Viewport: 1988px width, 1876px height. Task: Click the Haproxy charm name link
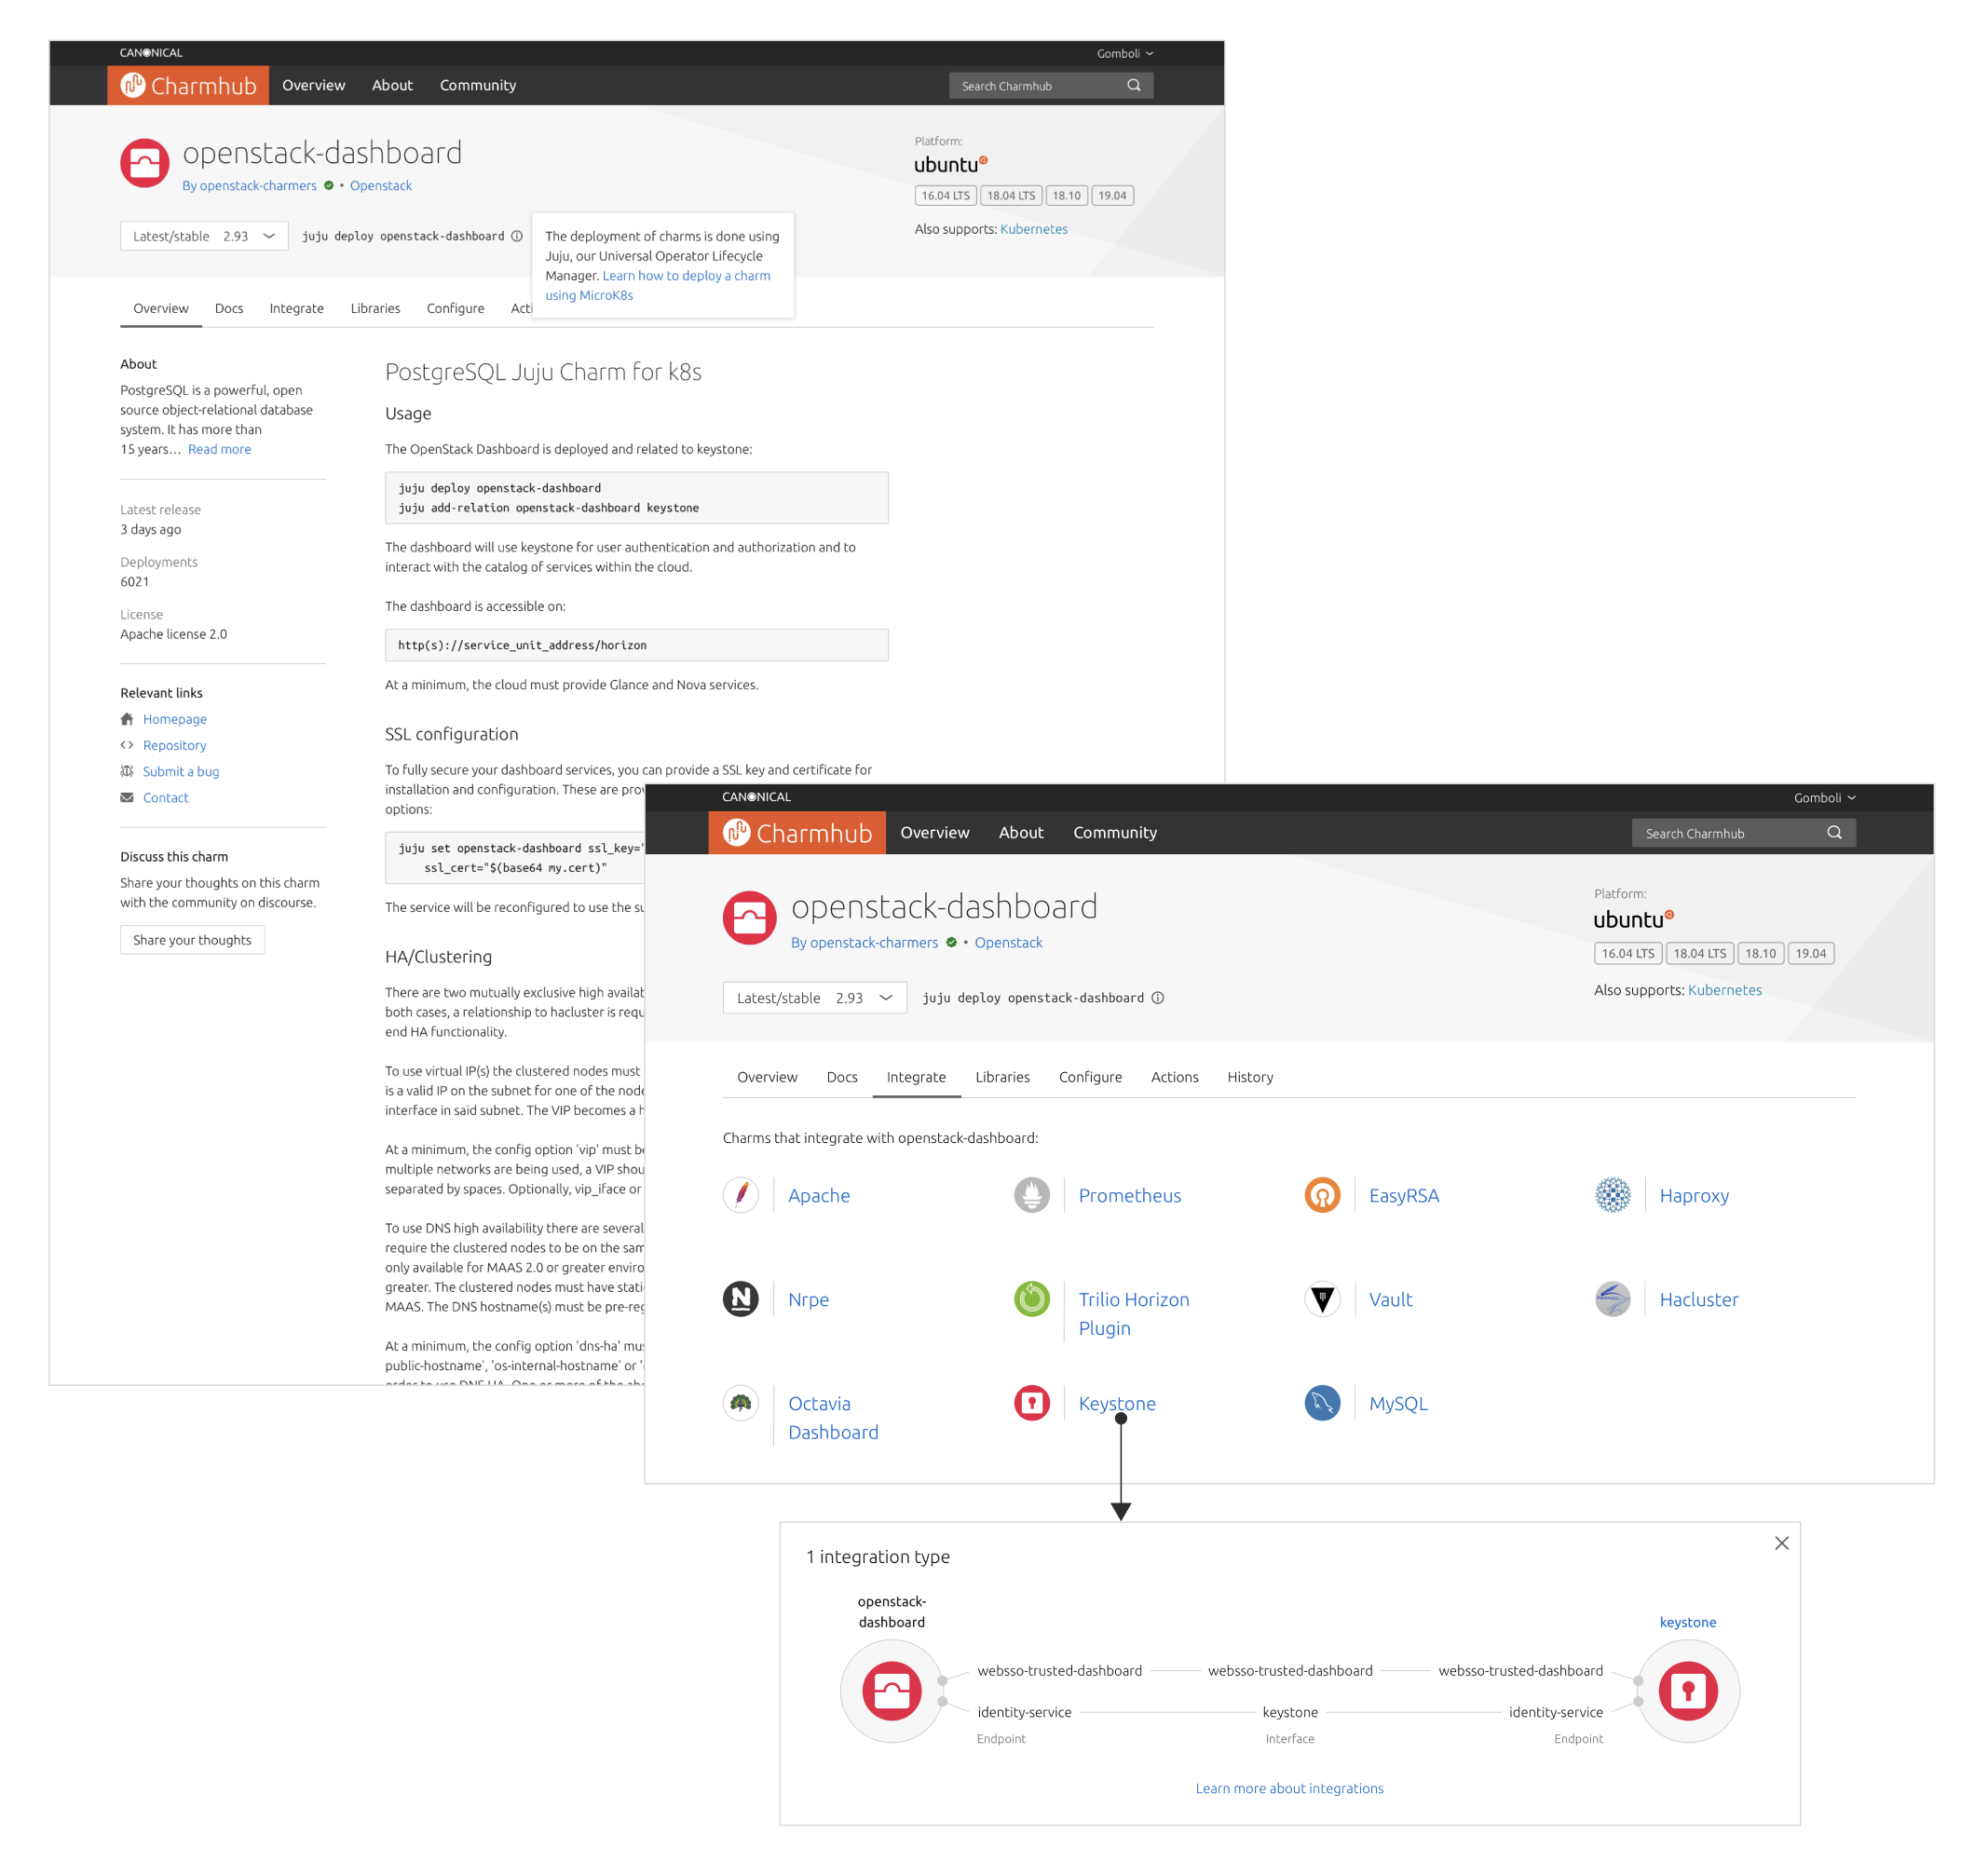pos(1694,1195)
